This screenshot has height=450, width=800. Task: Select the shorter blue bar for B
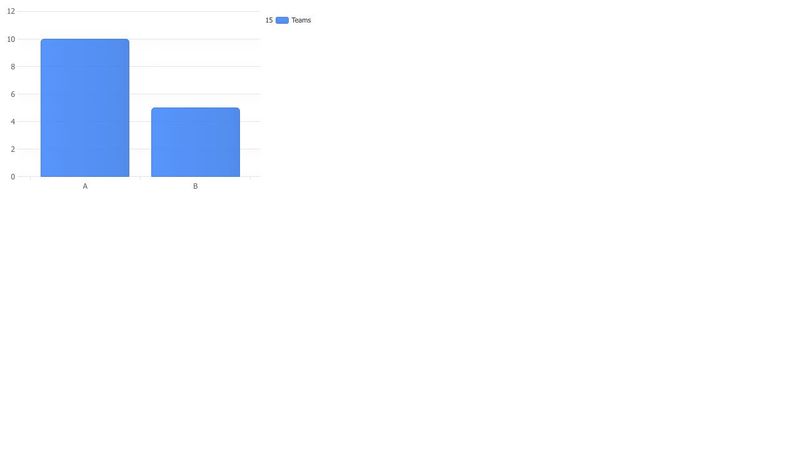(195, 142)
